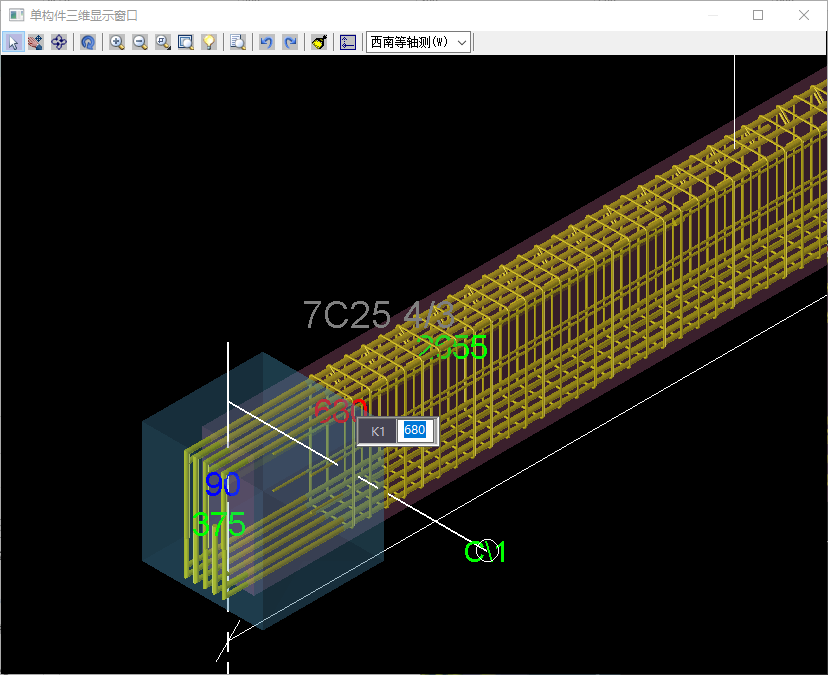The height and width of the screenshot is (675, 828).
Task: Click the zoom window magnifier icon
Action: (163, 42)
